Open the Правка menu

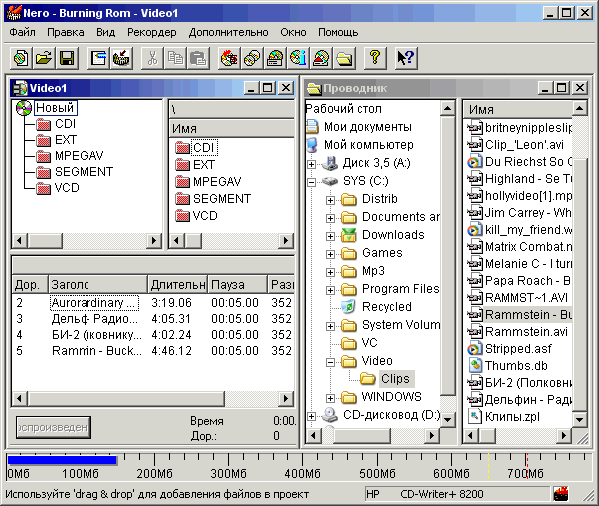click(x=66, y=32)
